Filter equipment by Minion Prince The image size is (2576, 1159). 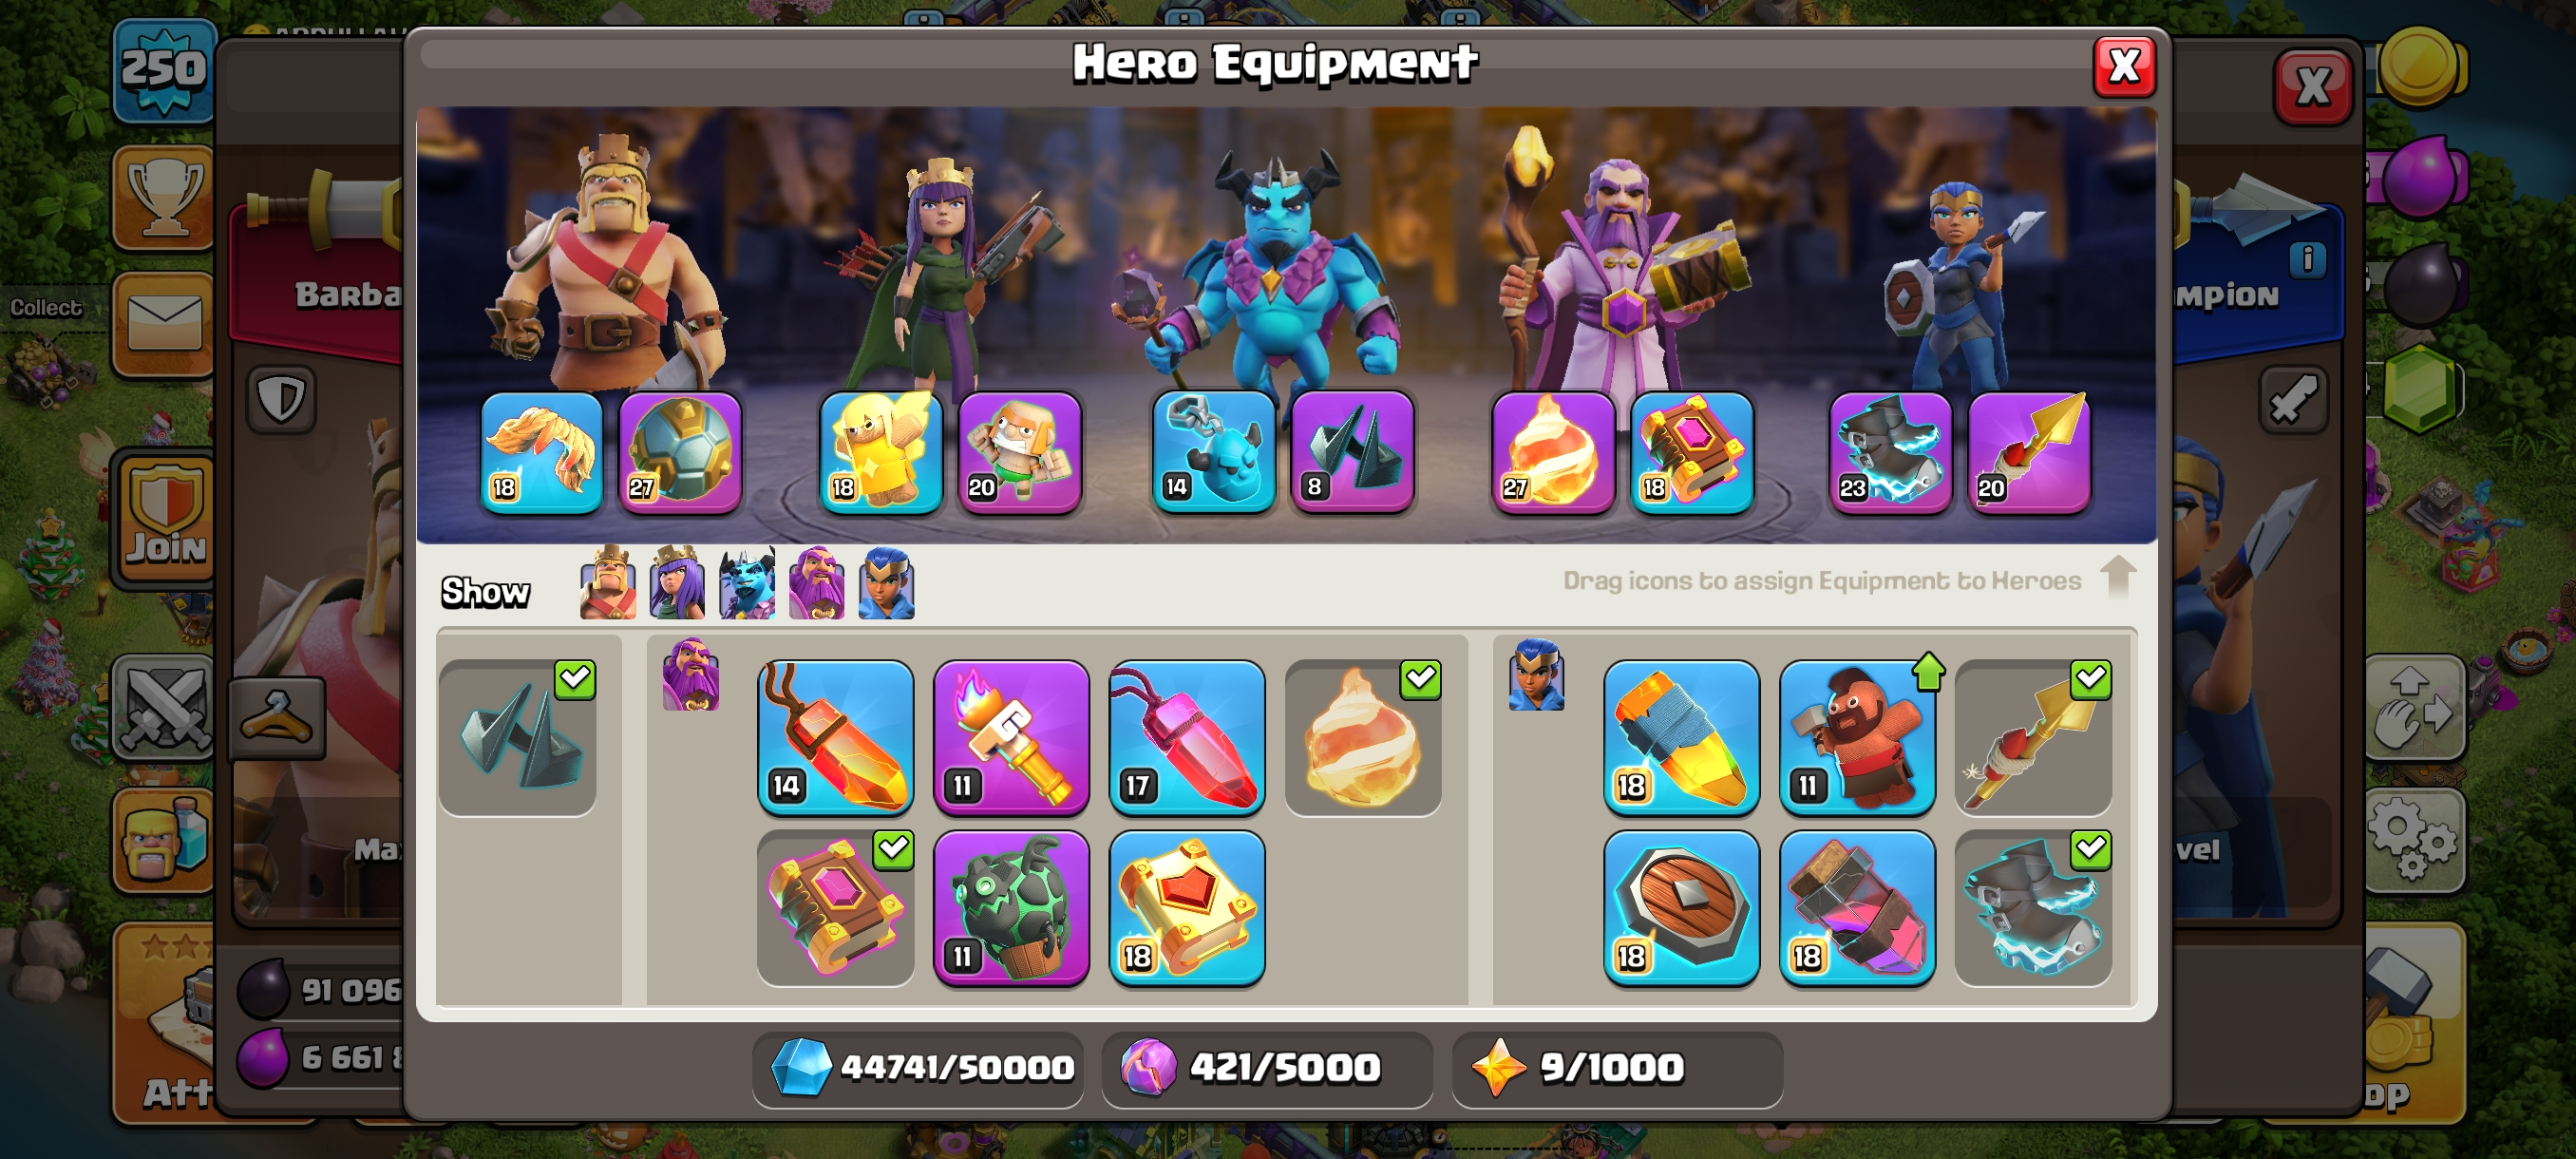click(x=747, y=583)
